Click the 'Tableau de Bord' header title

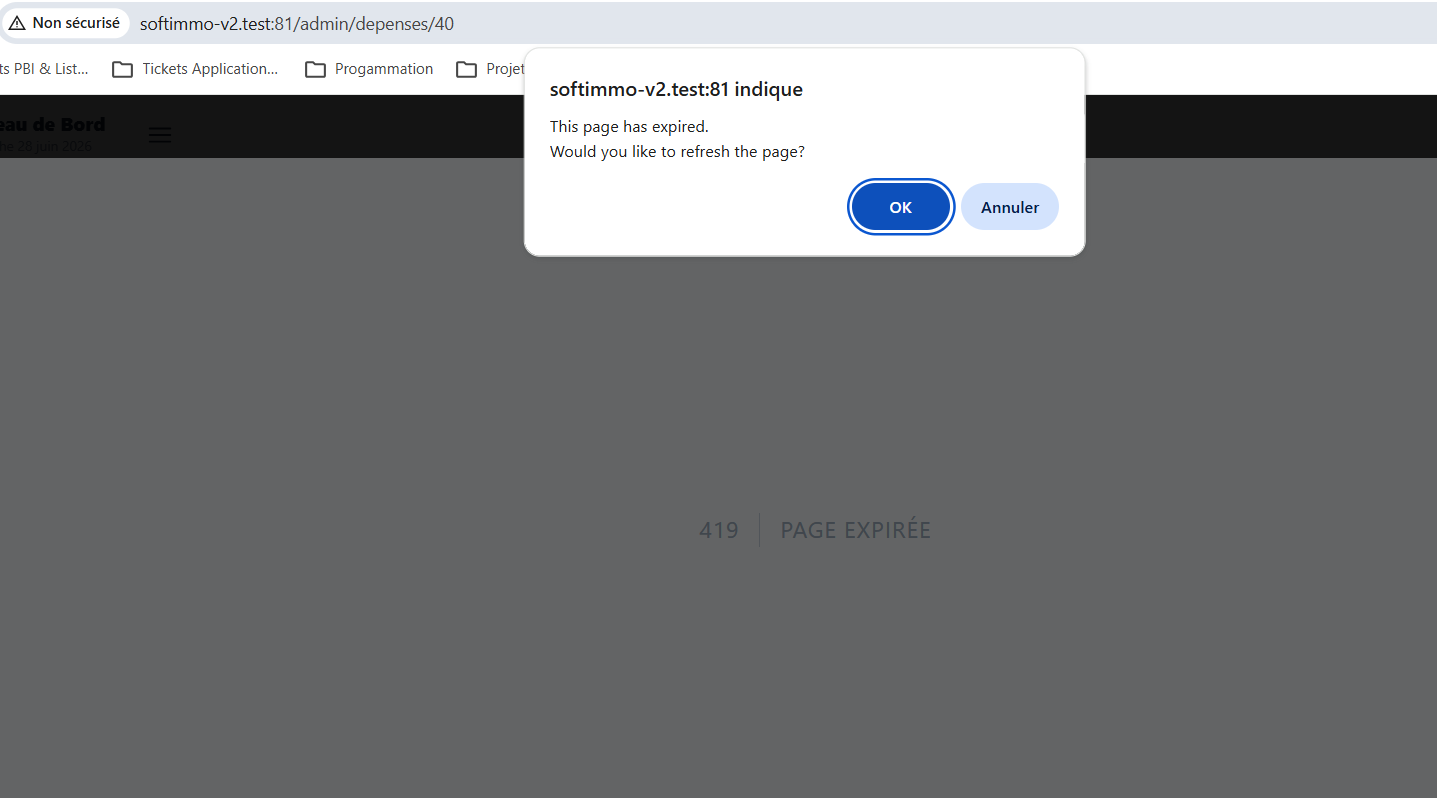point(52,124)
